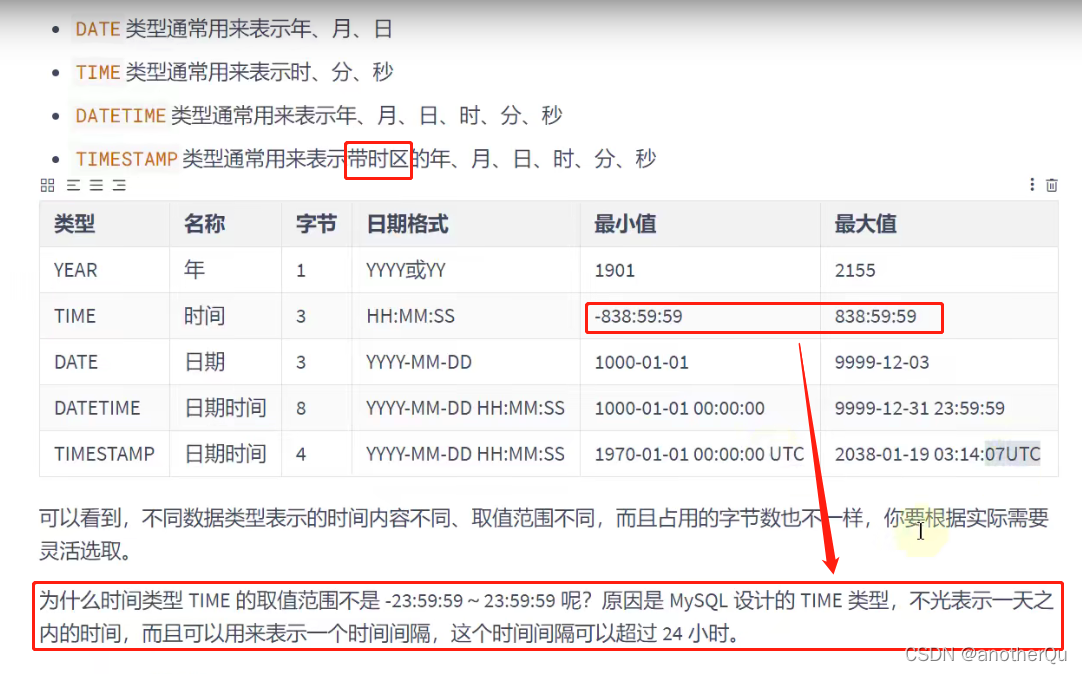This screenshot has height=674, width=1082.
Task: Center-align the table
Action: coord(96,185)
